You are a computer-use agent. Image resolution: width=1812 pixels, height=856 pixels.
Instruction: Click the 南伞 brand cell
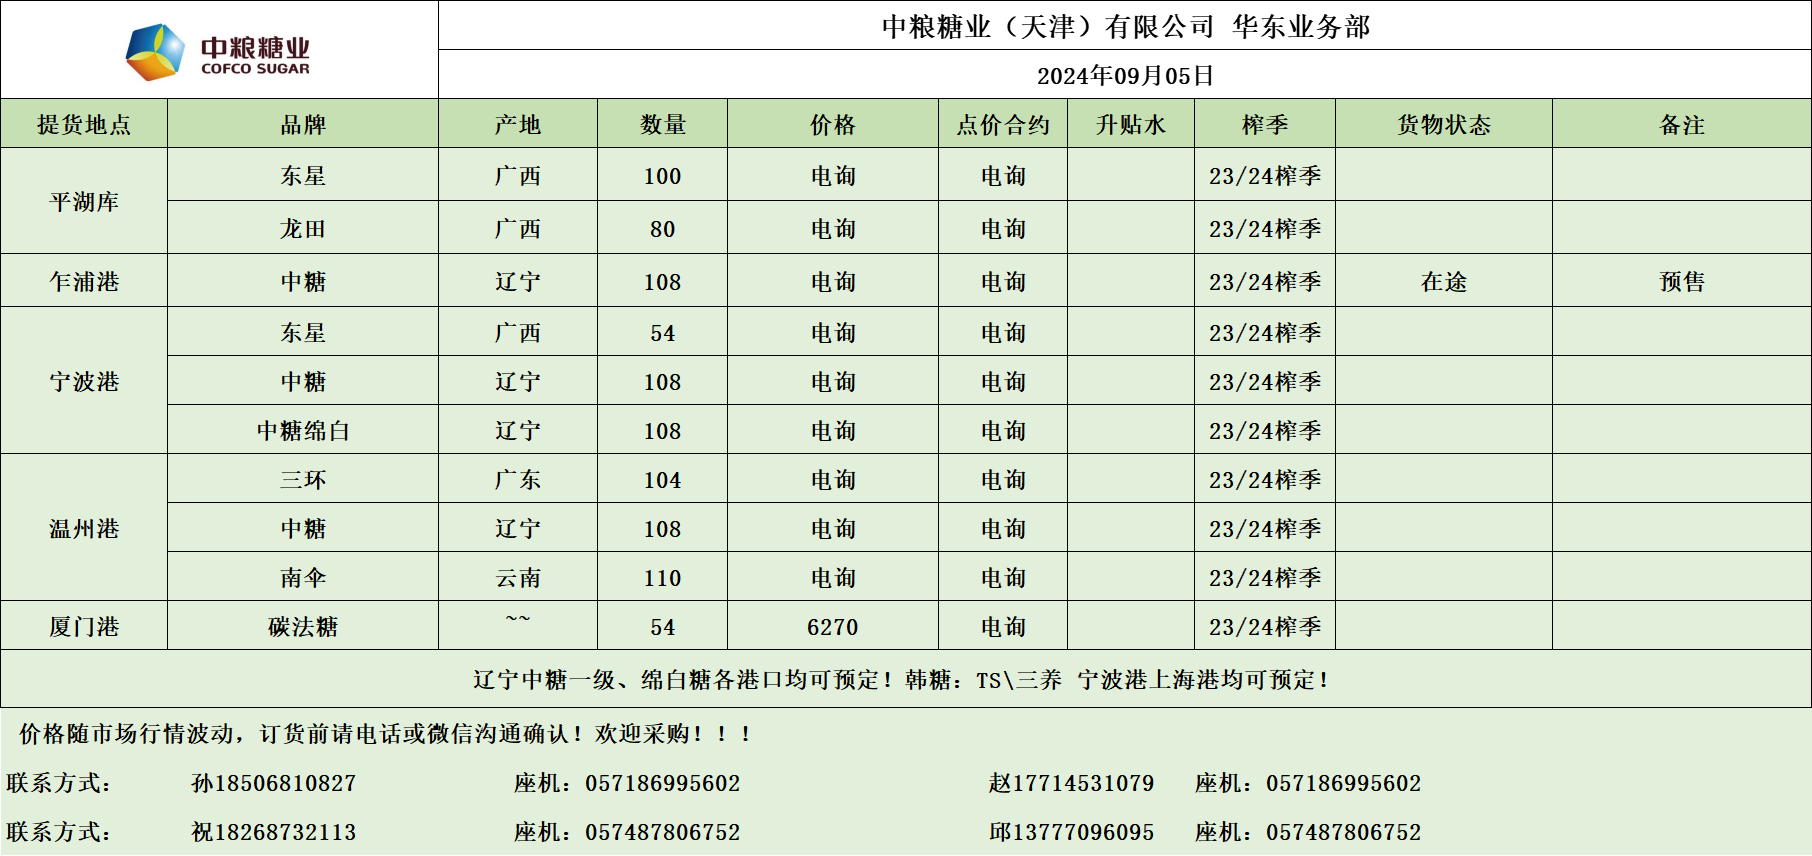tap(303, 578)
